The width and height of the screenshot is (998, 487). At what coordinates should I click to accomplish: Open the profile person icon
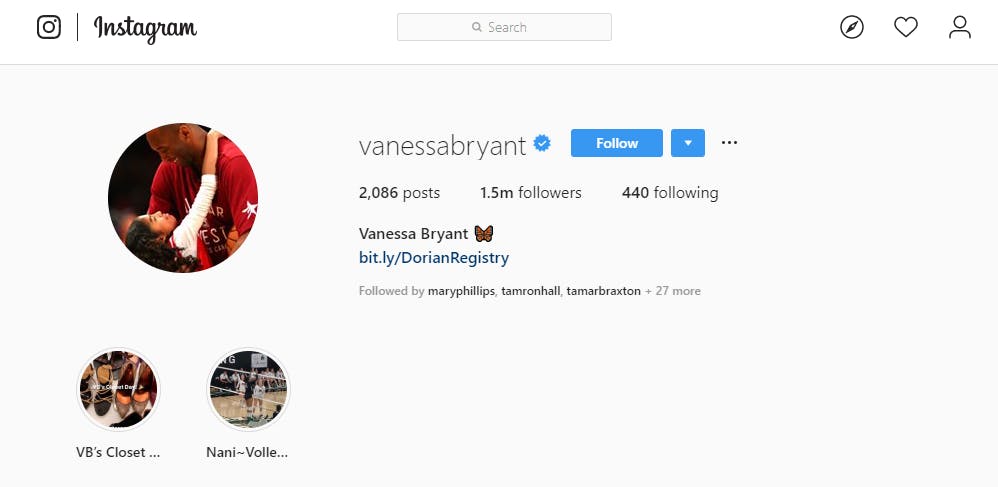coord(959,27)
